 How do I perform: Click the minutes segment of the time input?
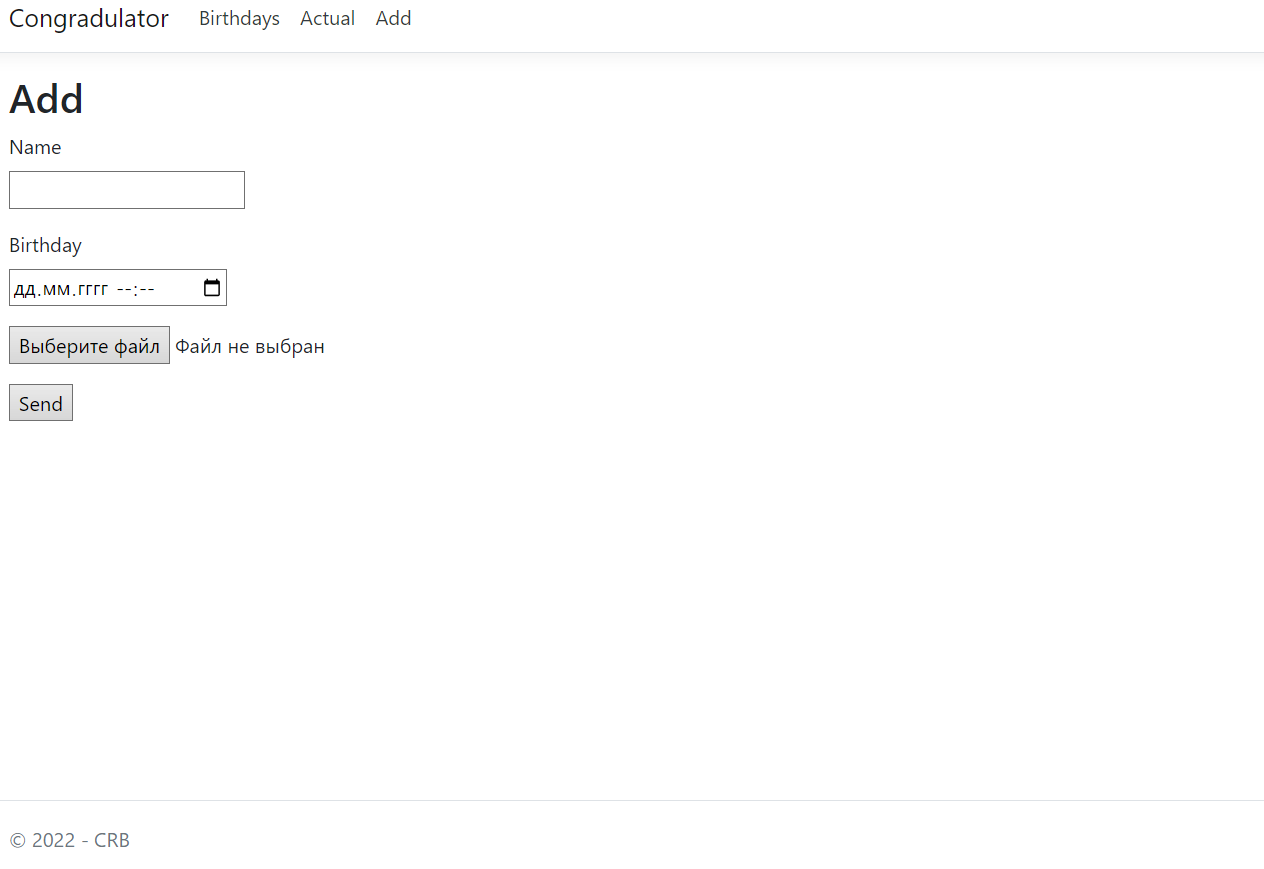[x=148, y=289]
